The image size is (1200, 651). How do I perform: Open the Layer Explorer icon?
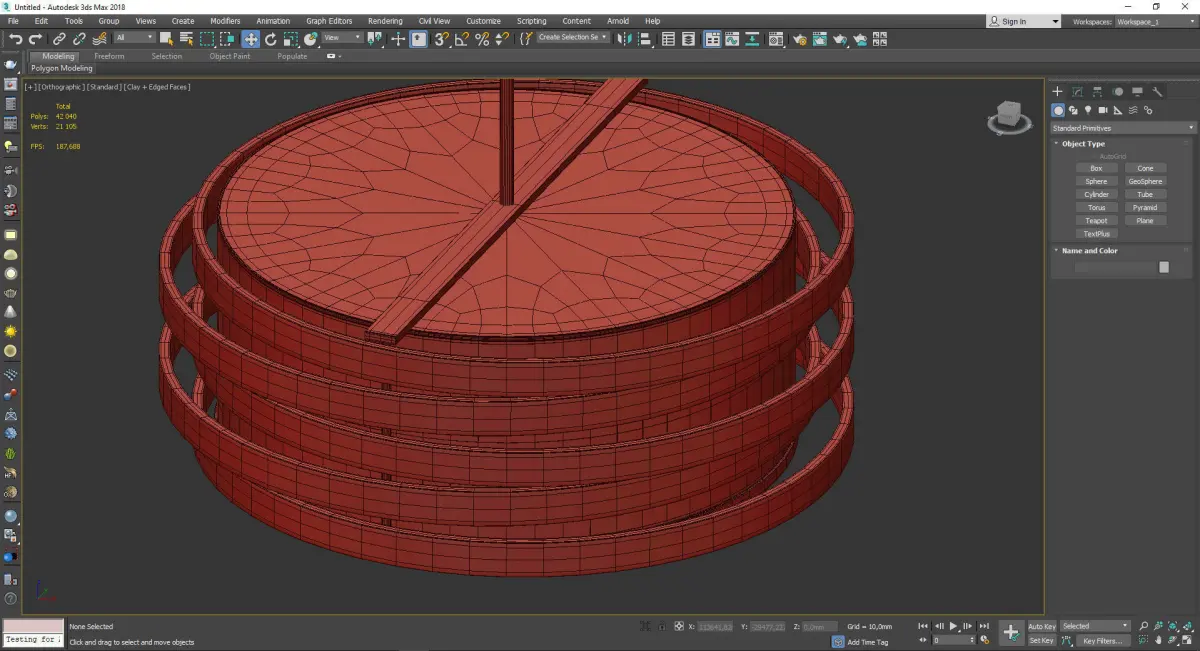click(x=689, y=39)
